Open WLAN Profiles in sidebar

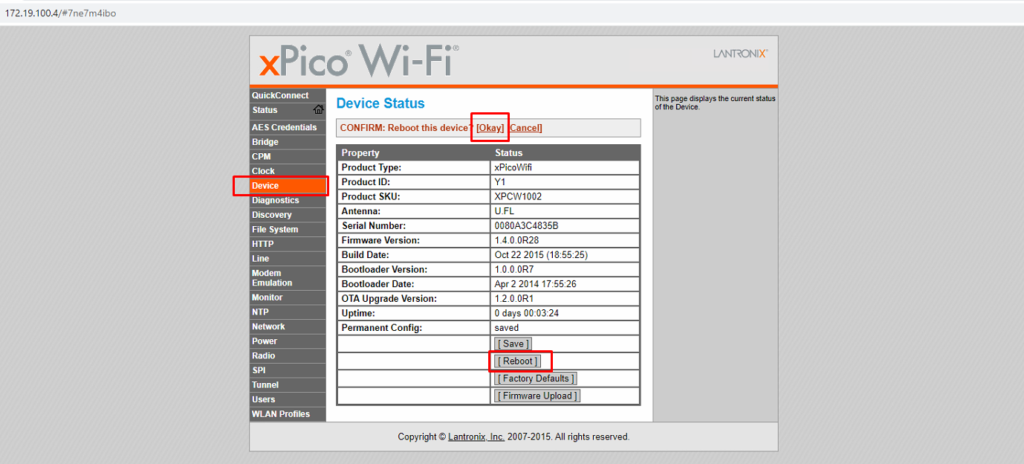coord(280,414)
